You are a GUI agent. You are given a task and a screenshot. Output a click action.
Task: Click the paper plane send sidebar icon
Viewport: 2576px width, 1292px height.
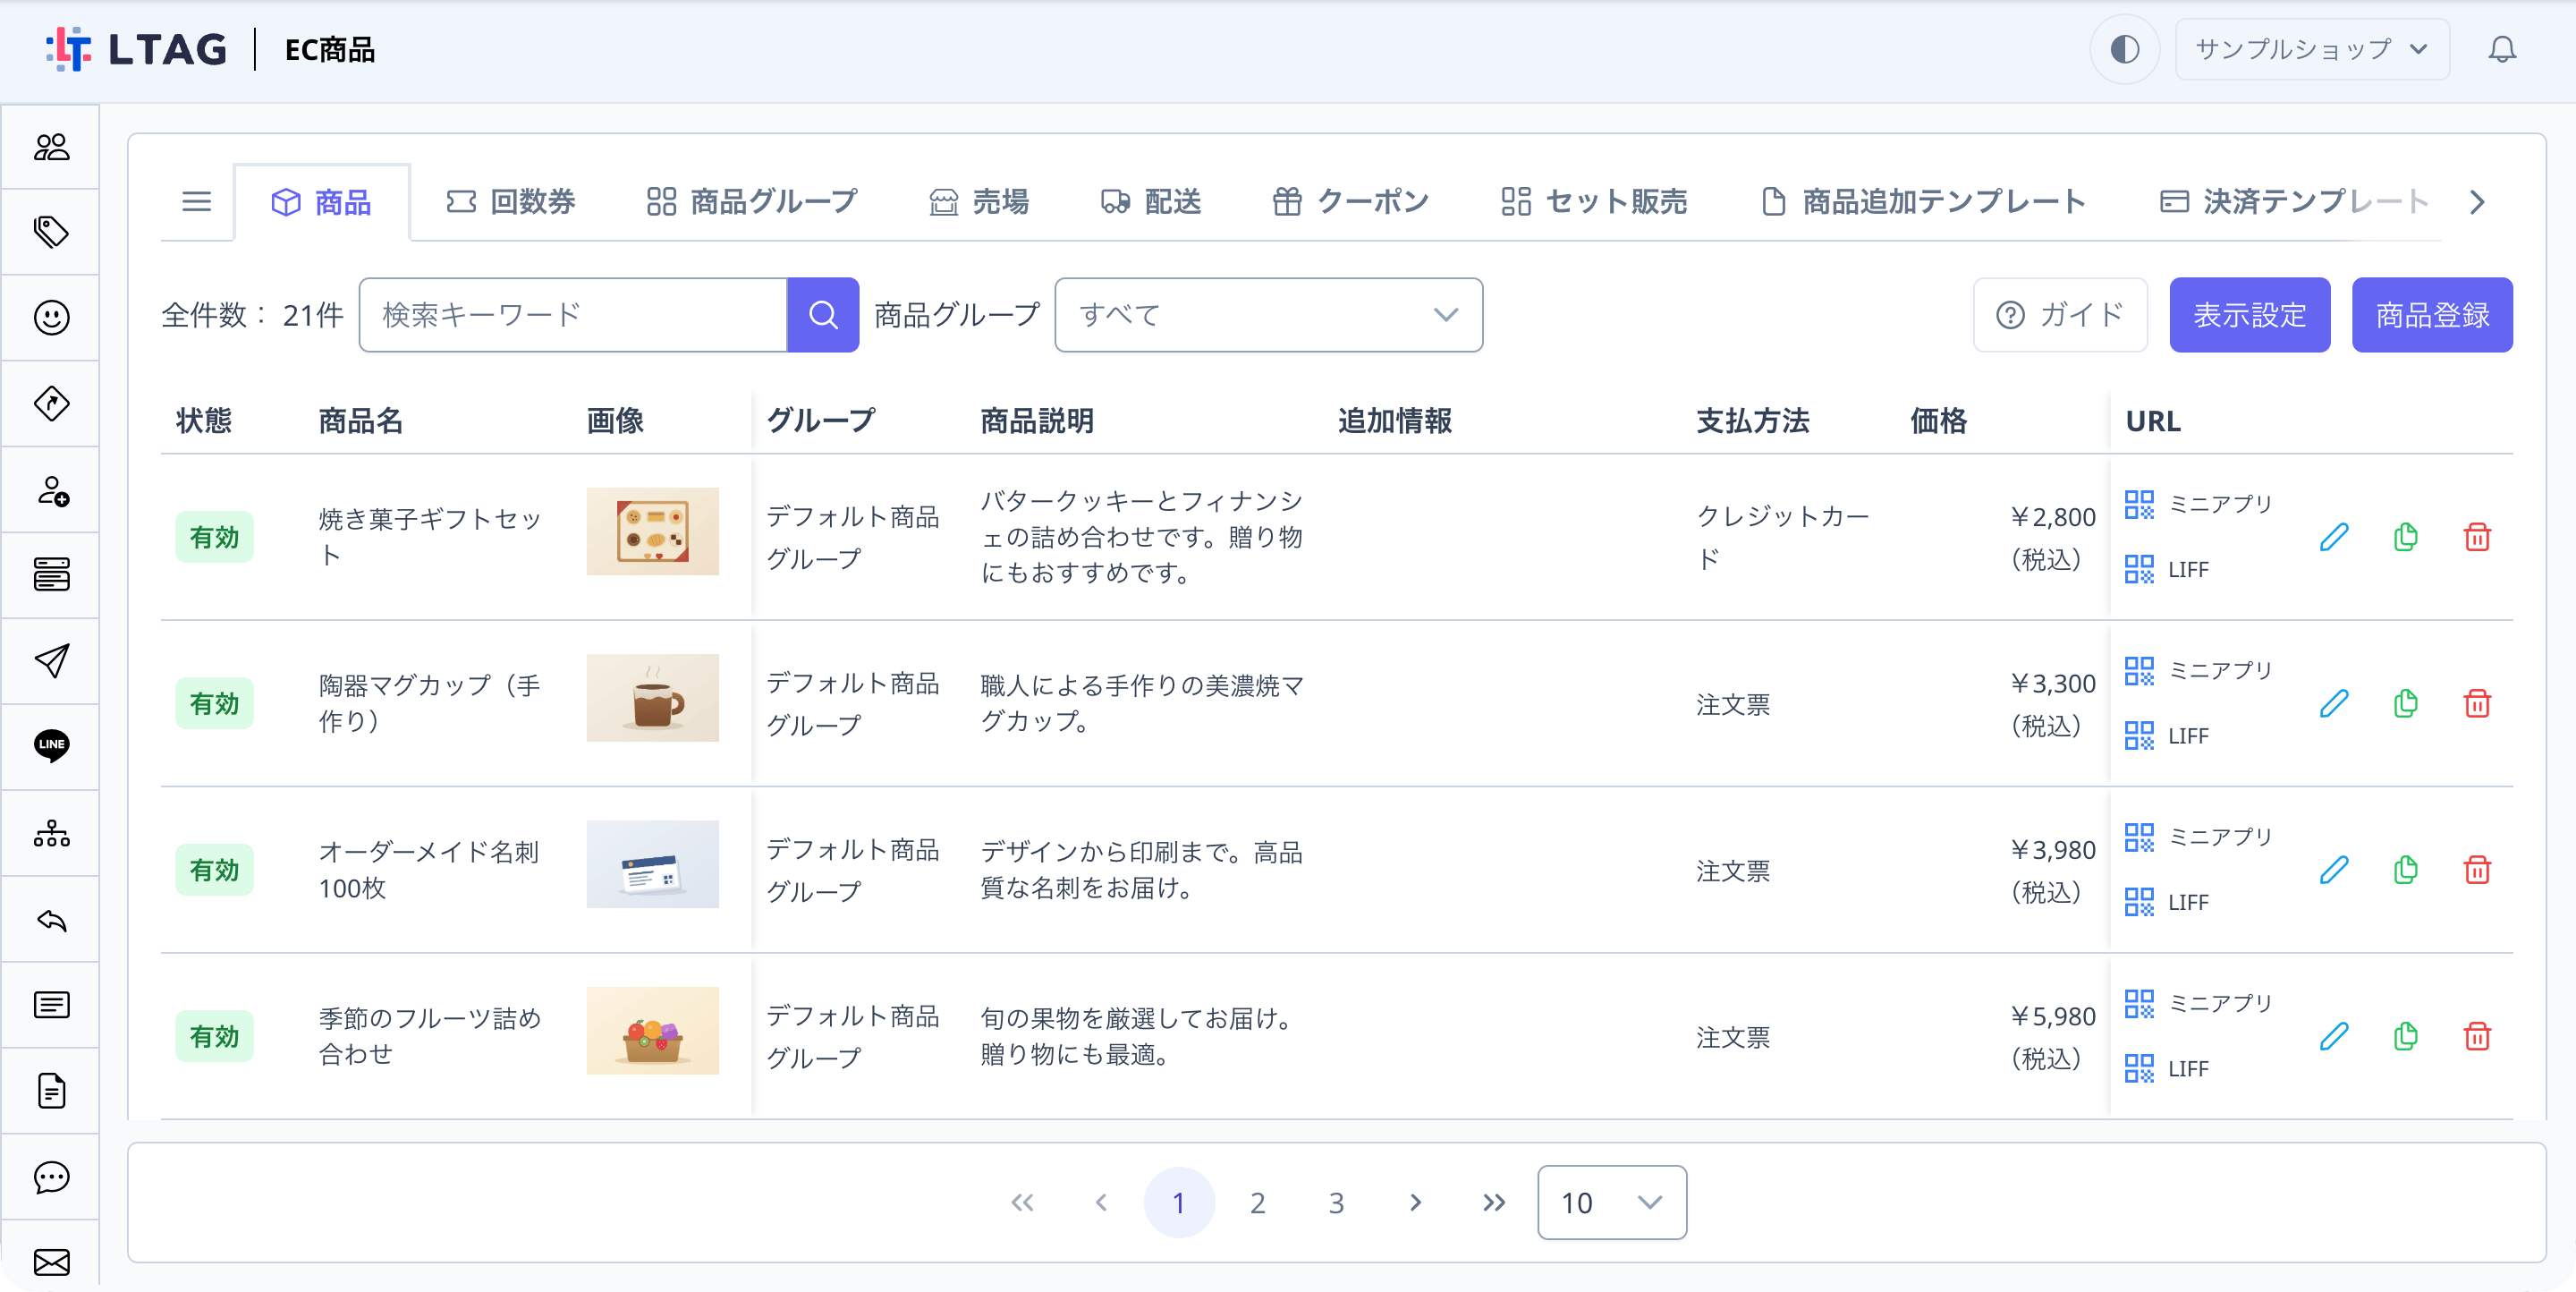(51, 661)
